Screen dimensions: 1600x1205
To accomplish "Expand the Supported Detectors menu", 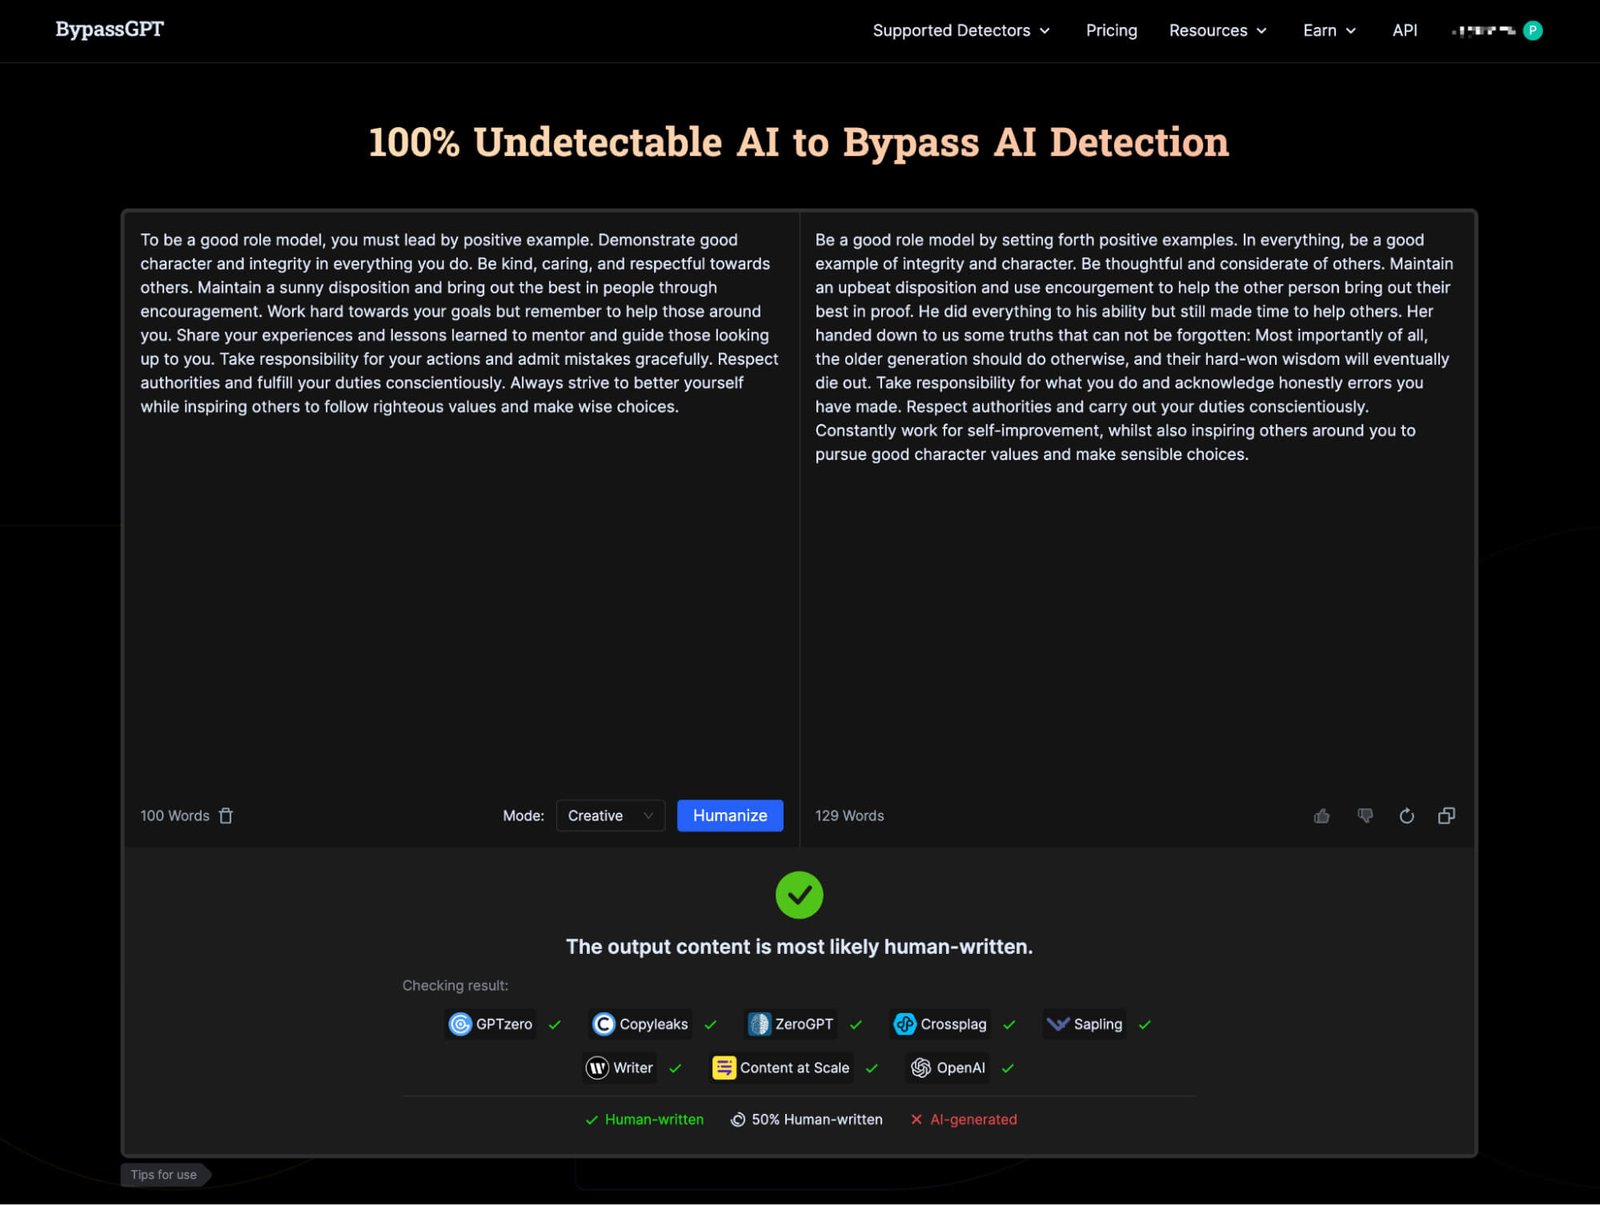I will tap(961, 30).
